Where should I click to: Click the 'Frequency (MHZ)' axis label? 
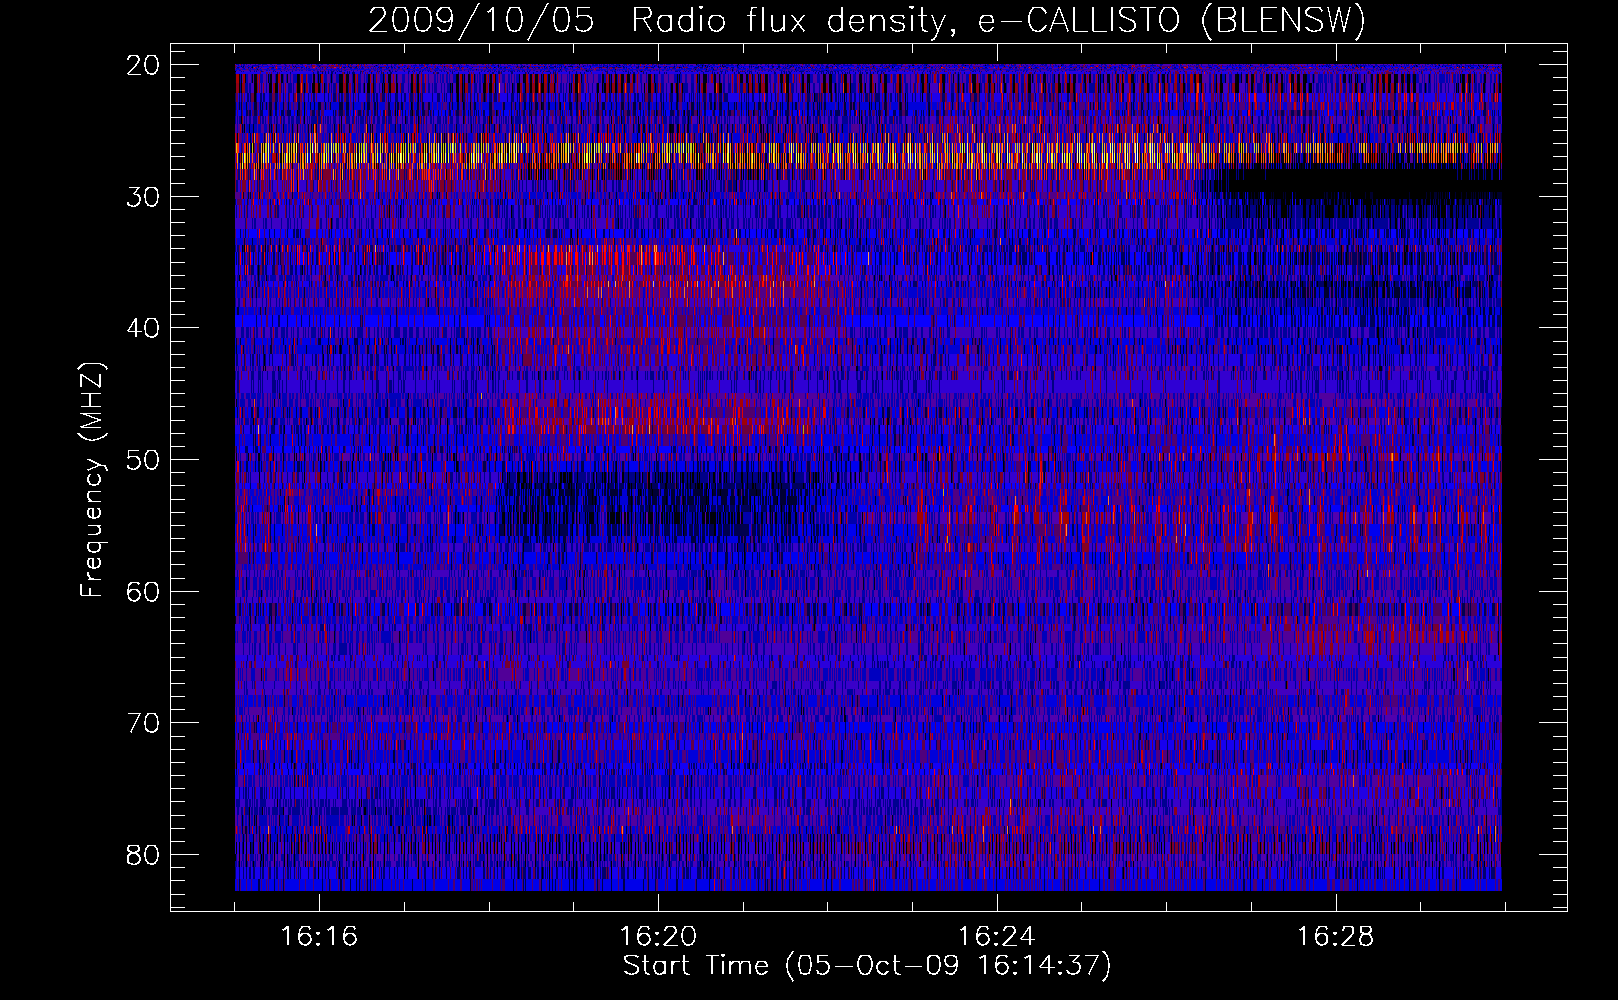tap(92, 480)
